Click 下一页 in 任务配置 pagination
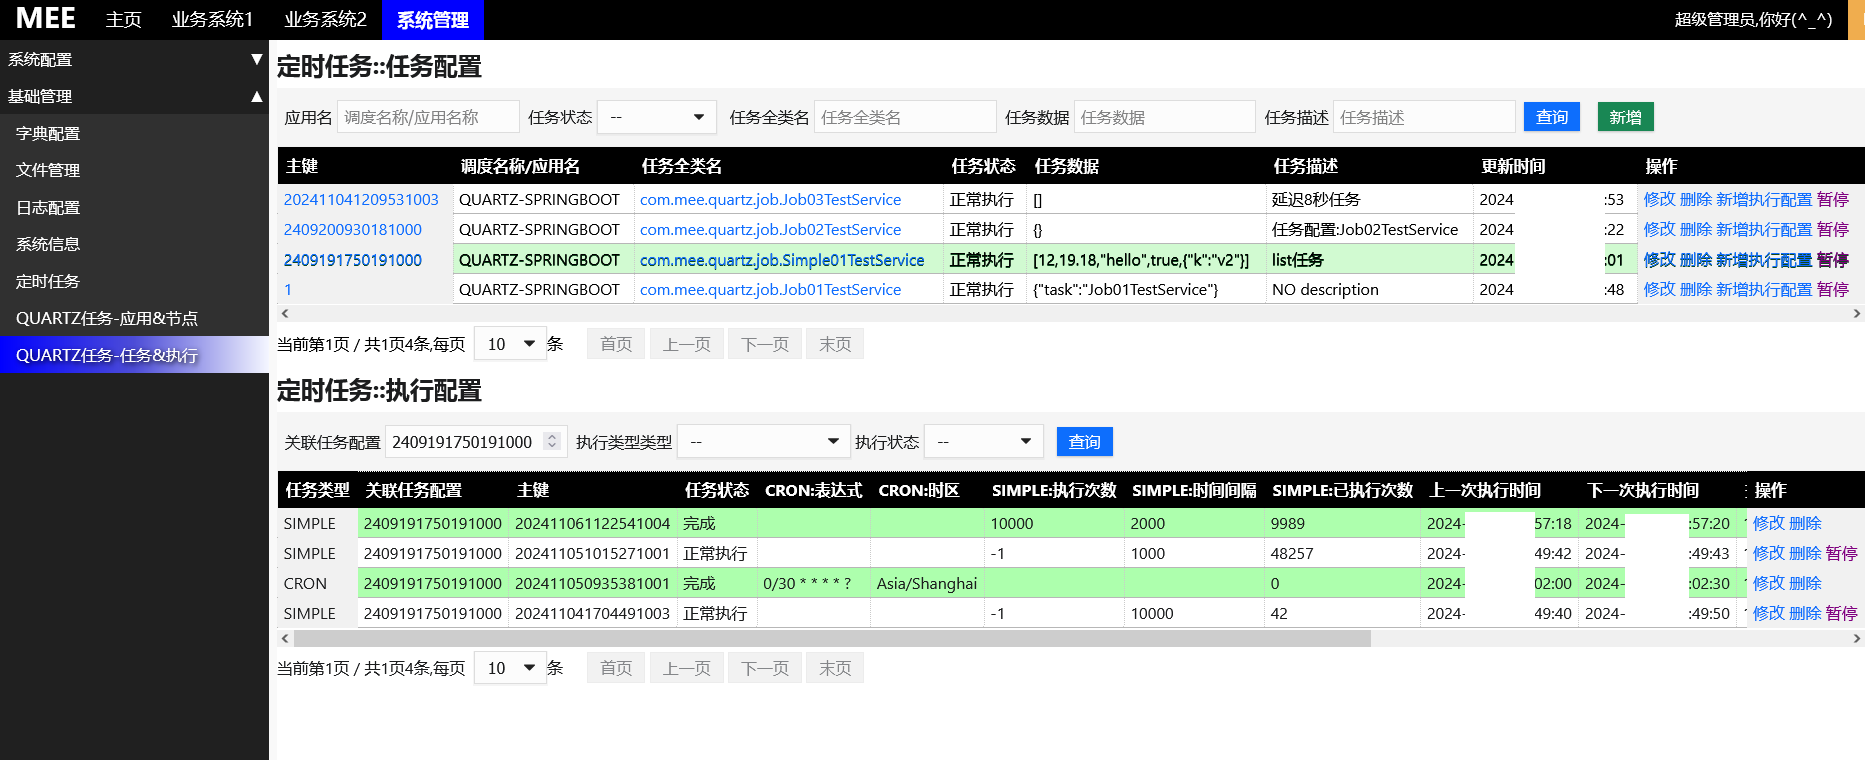Viewport: 1865px width, 760px height. [765, 344]
